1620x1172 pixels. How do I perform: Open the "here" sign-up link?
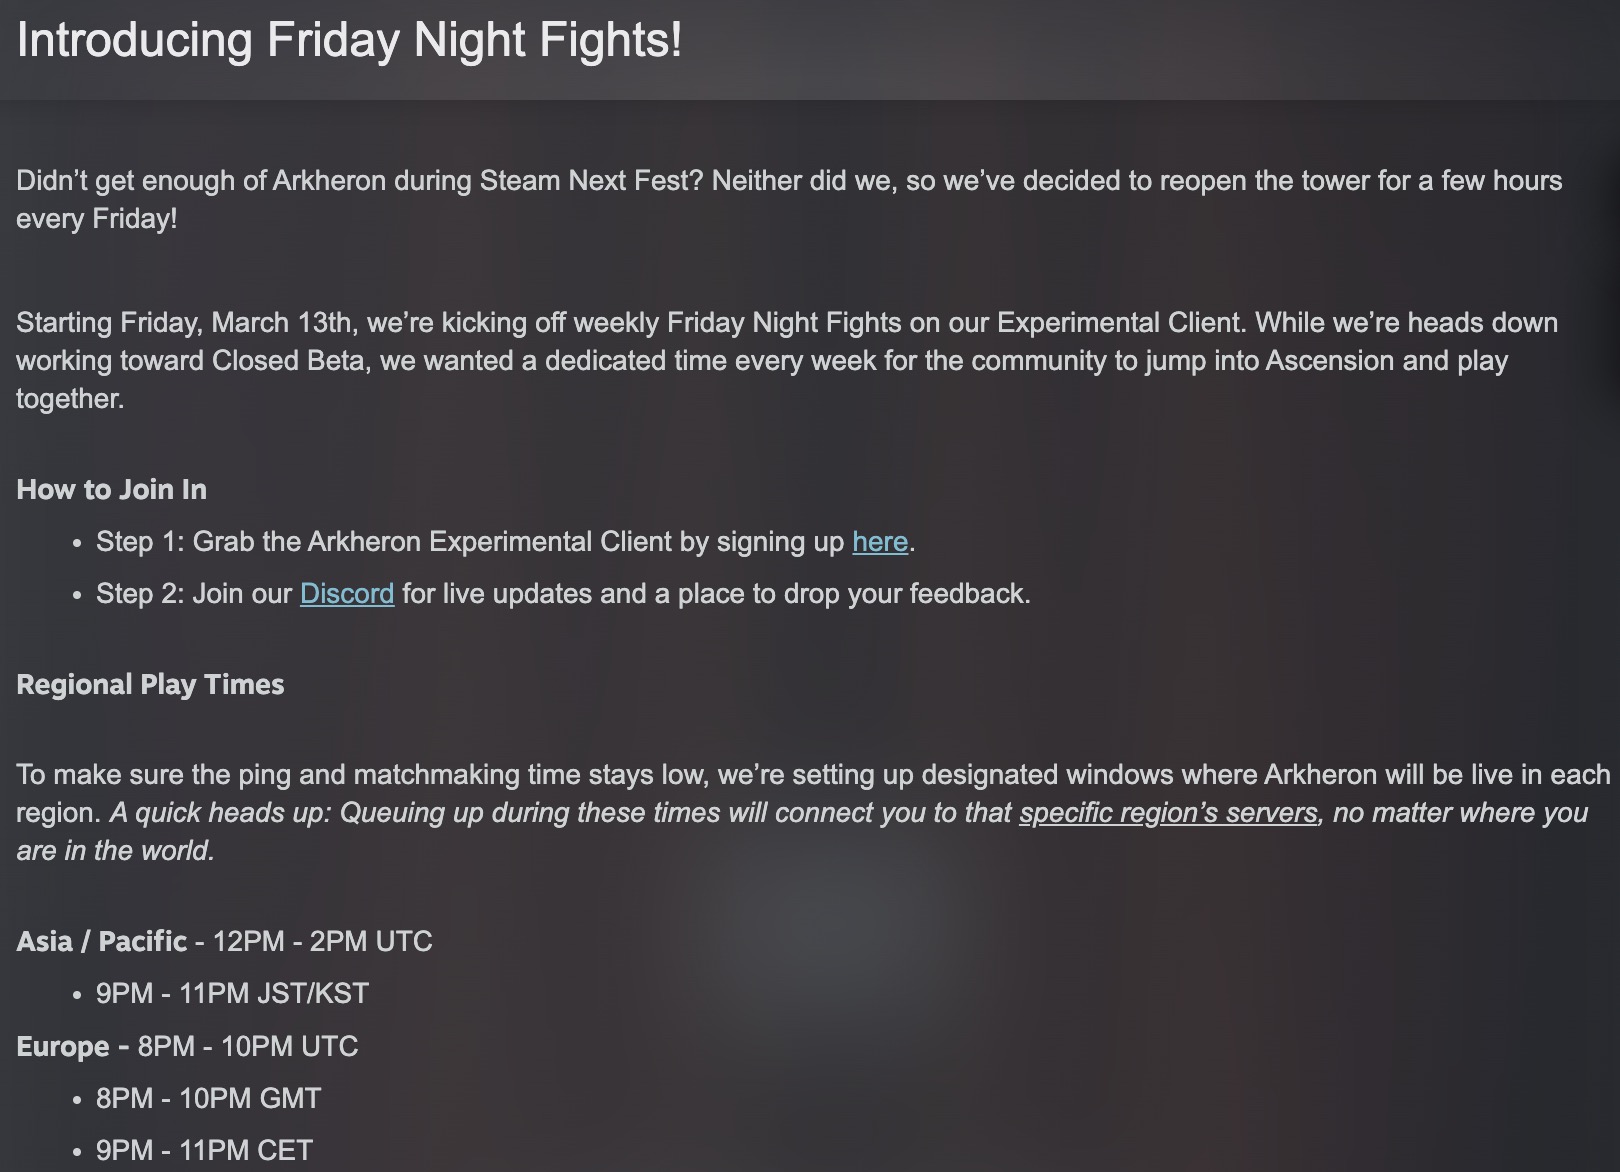[x=880, y=542]
